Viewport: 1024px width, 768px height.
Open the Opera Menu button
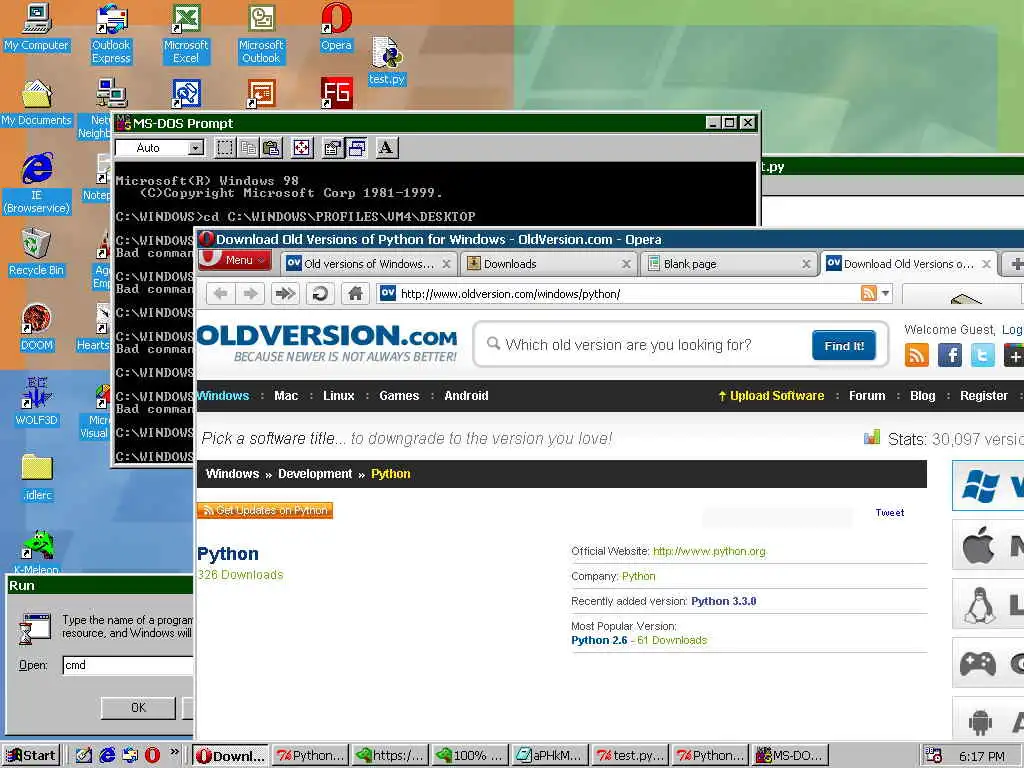235,260
